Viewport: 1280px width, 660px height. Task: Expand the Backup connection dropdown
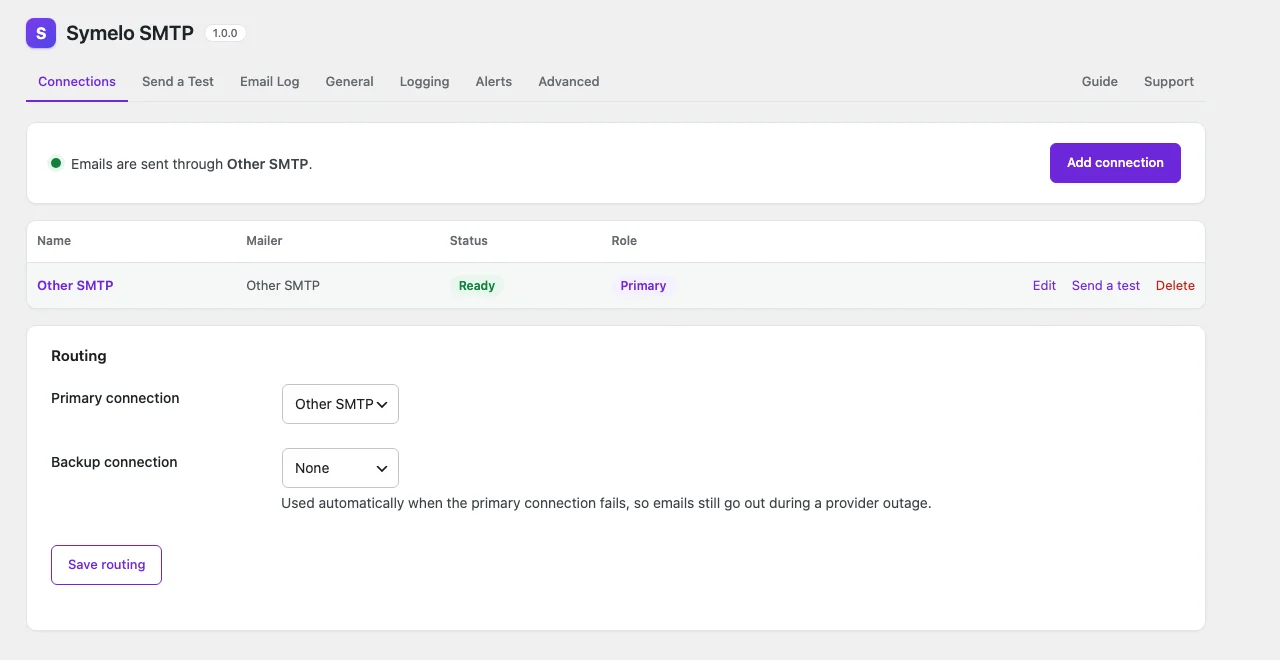pos(340,468)
